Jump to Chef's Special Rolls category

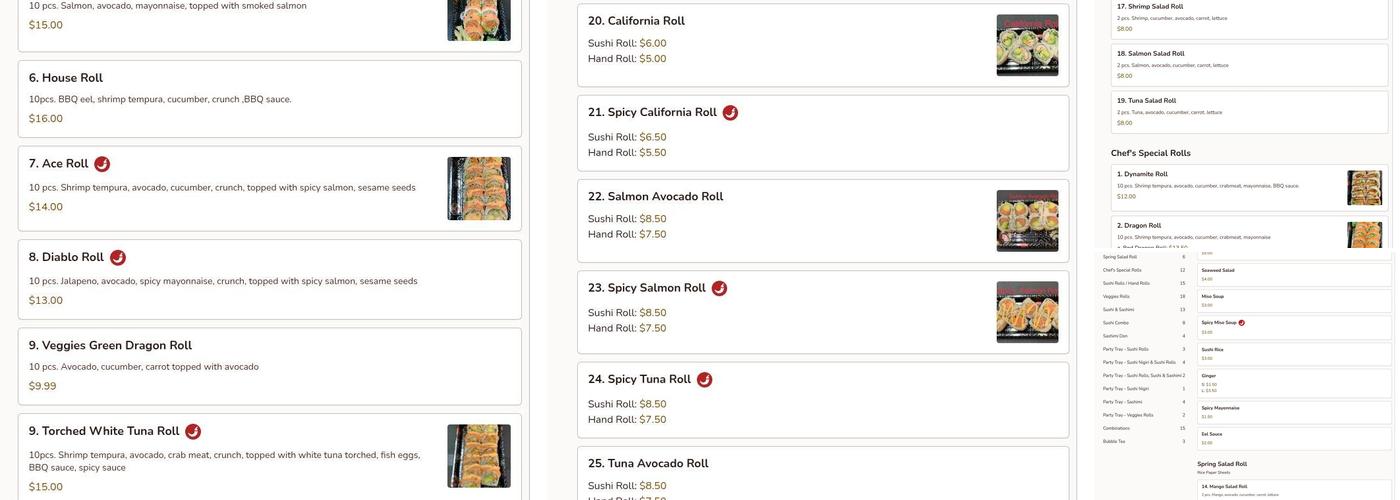1122,270
